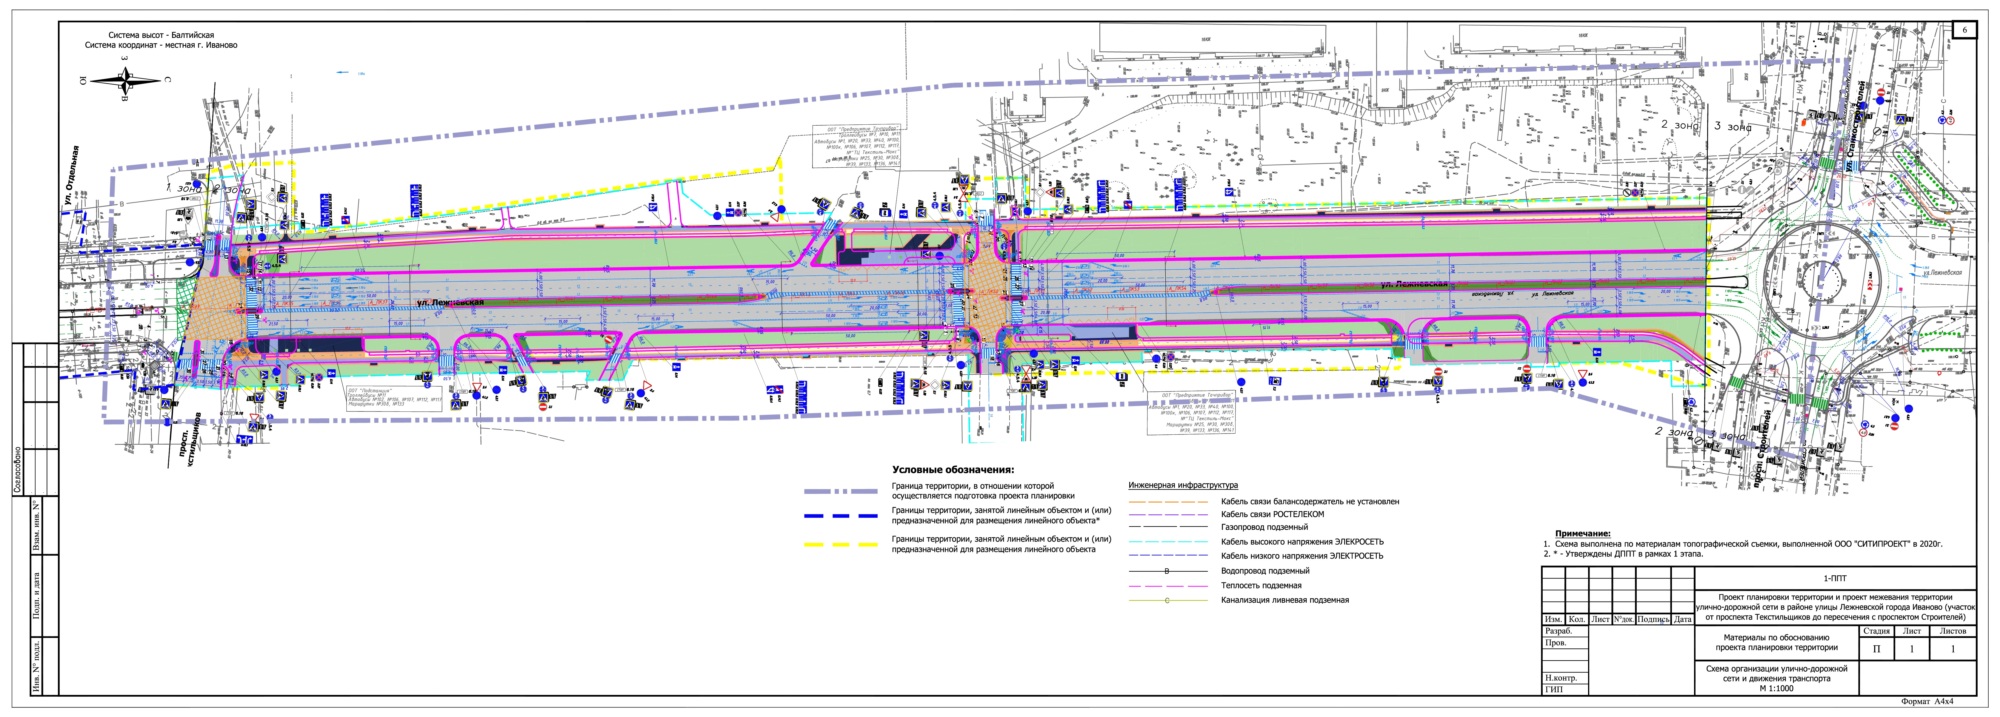The height and width of the screenshot is (717, 2000).
Task: Click the 'Примечание' notes heading
Action: (x=1582, y=534)
